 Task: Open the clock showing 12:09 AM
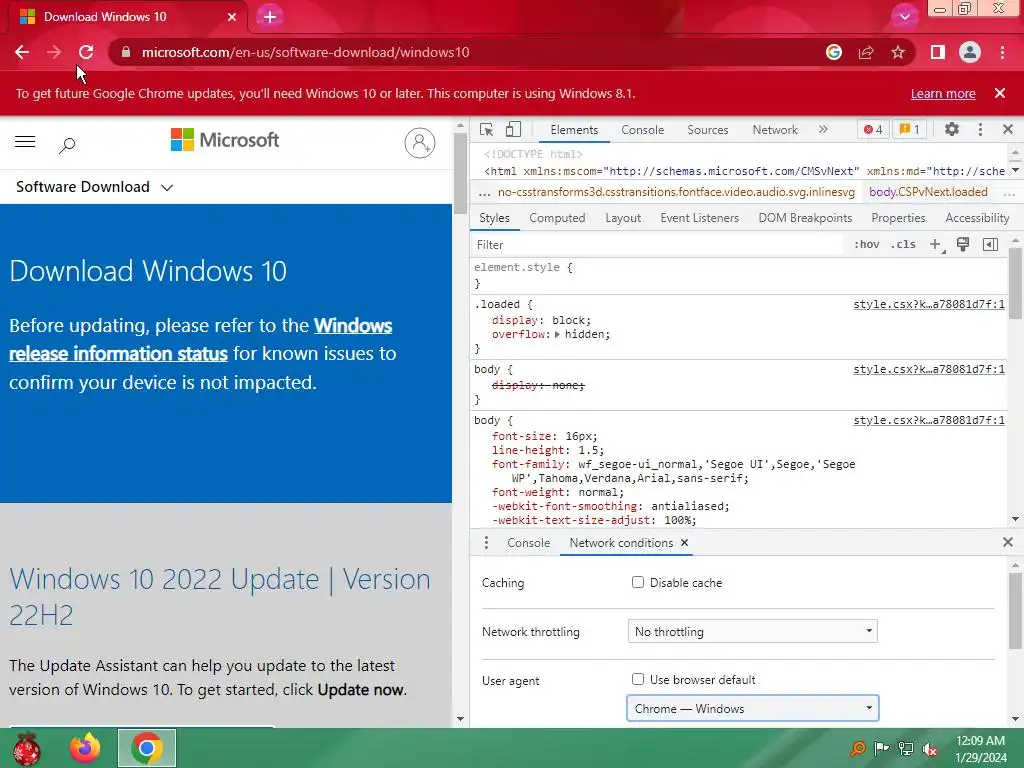coord(981,748)
